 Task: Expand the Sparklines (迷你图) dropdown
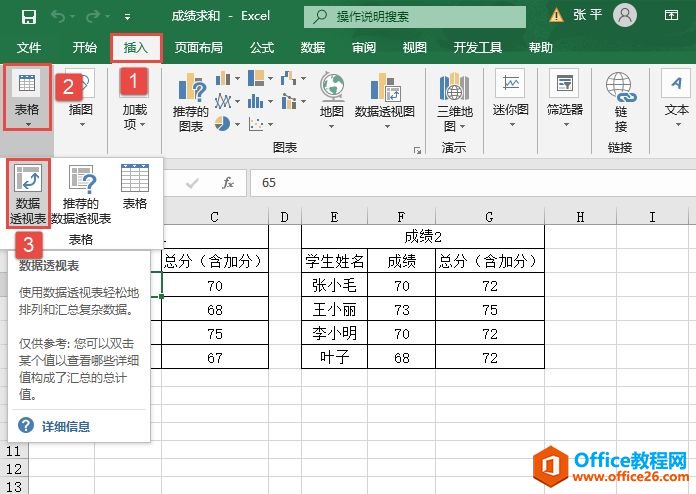coord(510,97)
